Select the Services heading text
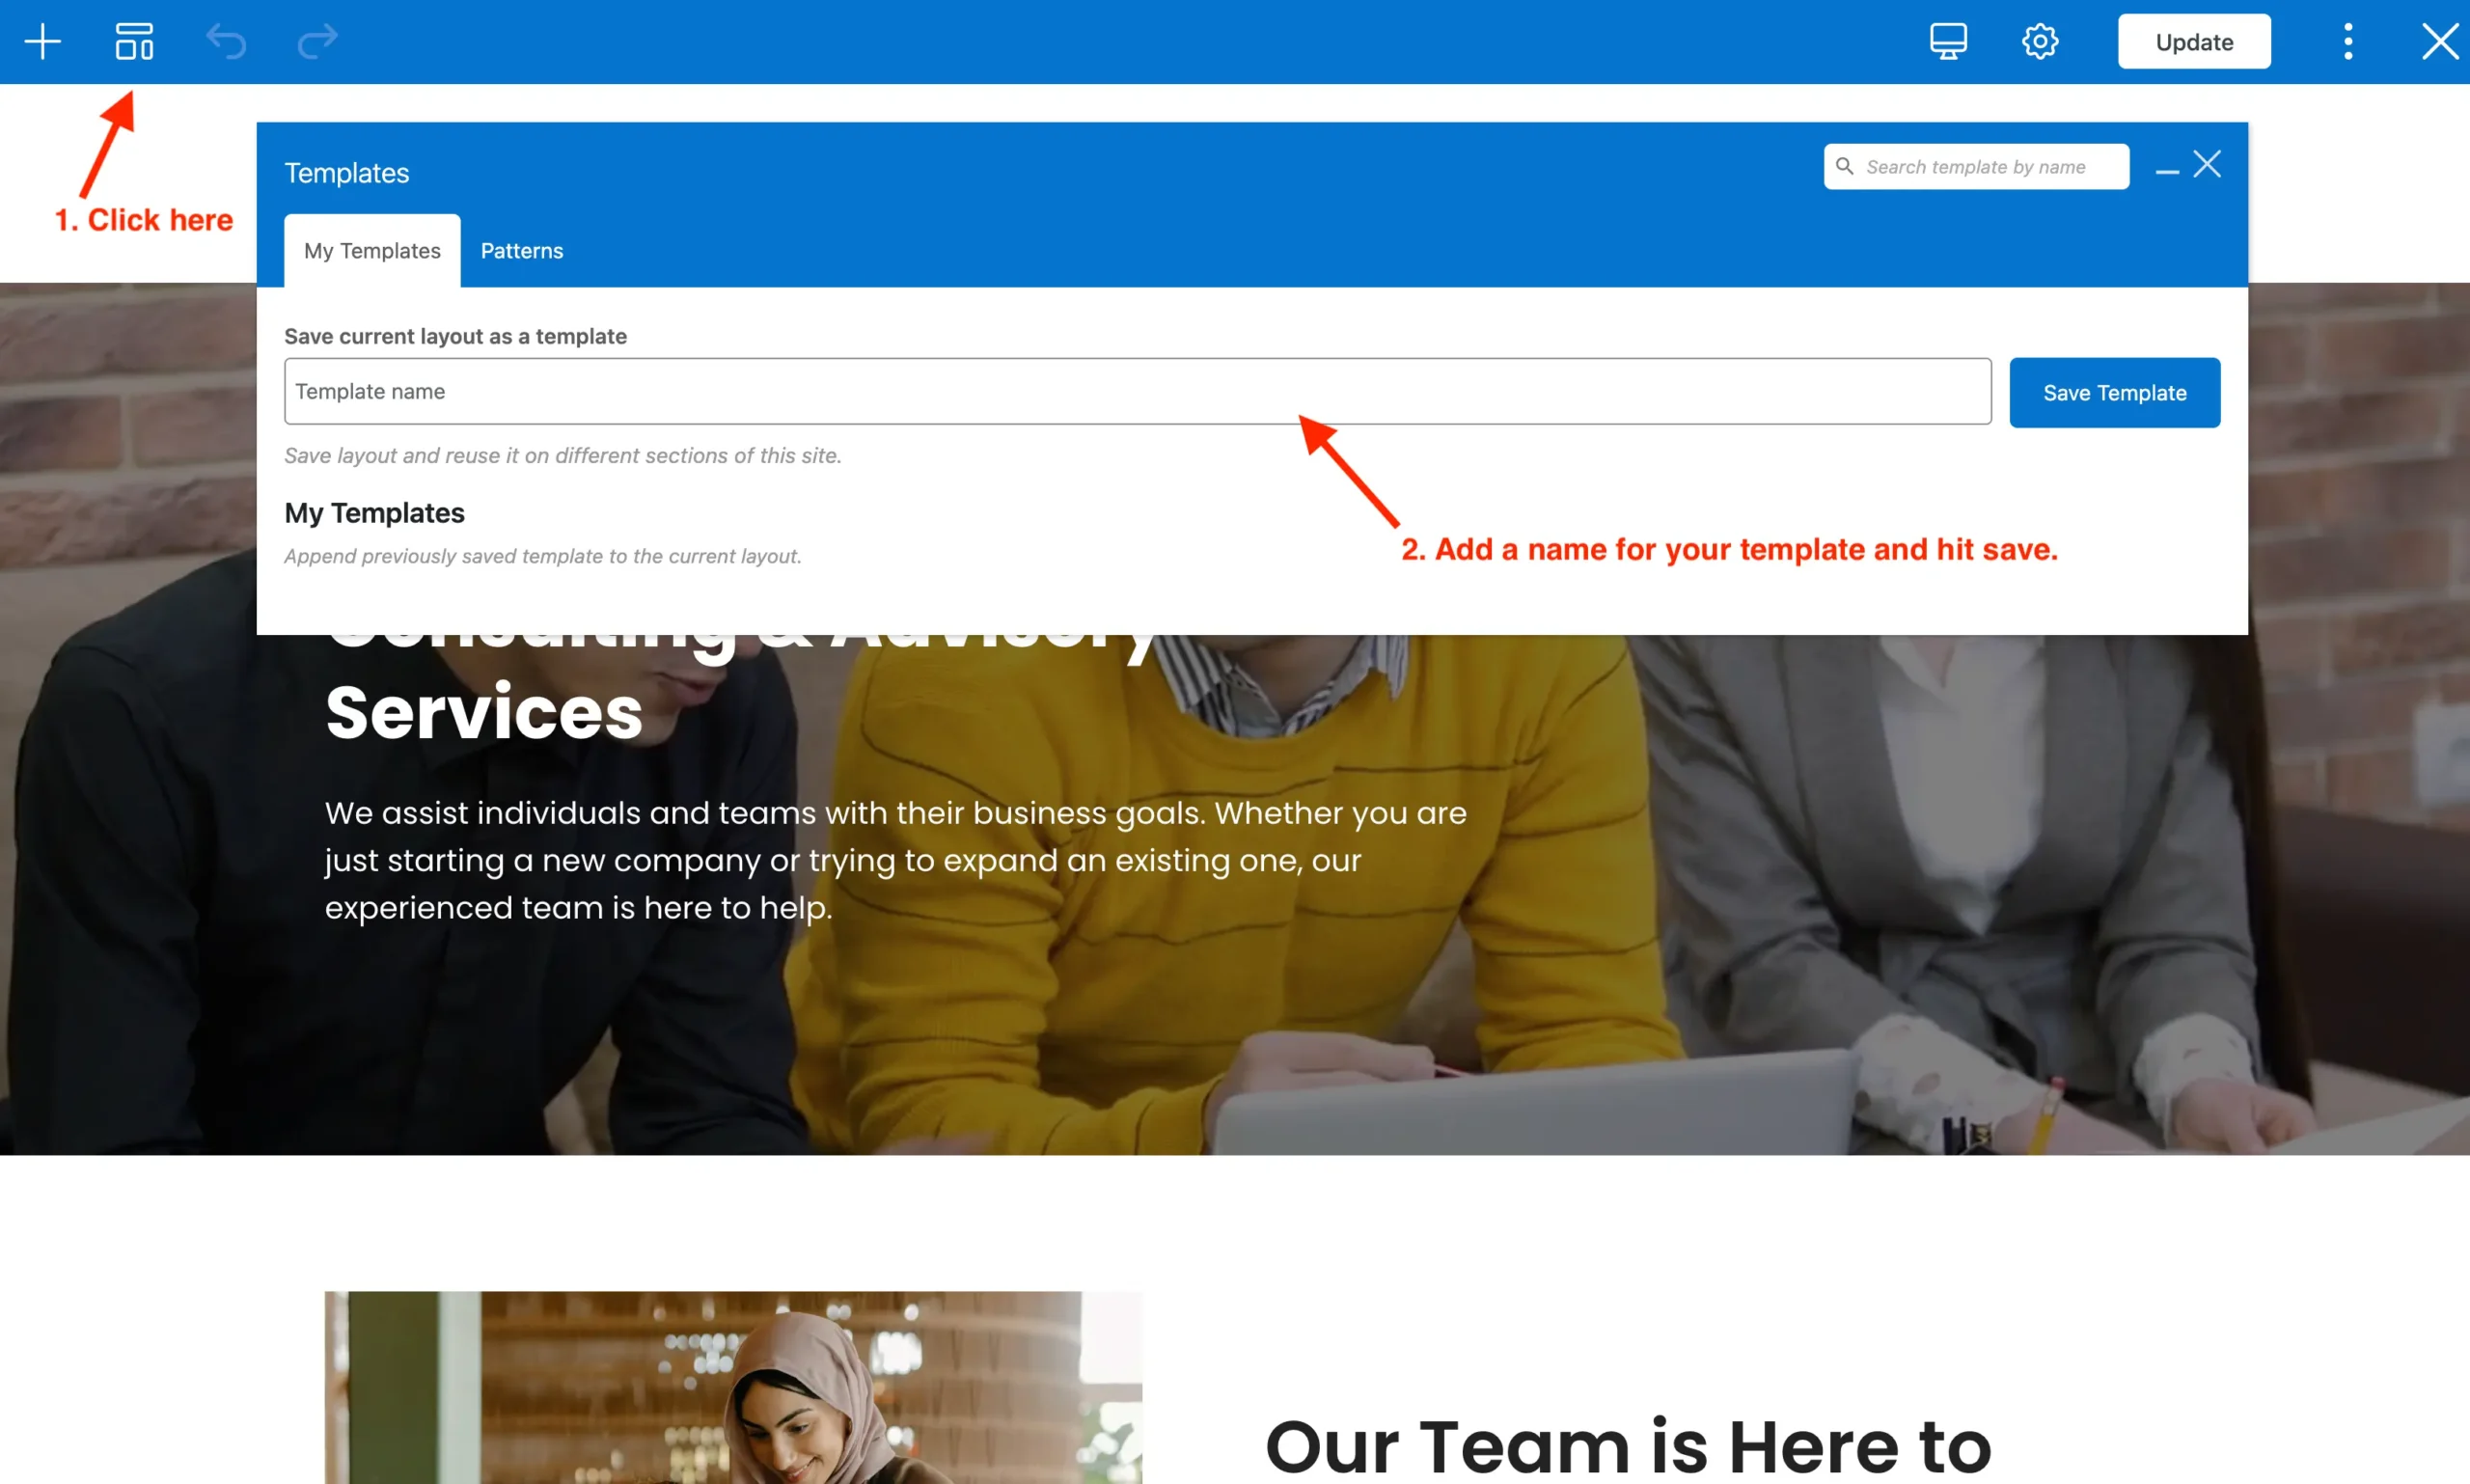 [x=484, y=712]
